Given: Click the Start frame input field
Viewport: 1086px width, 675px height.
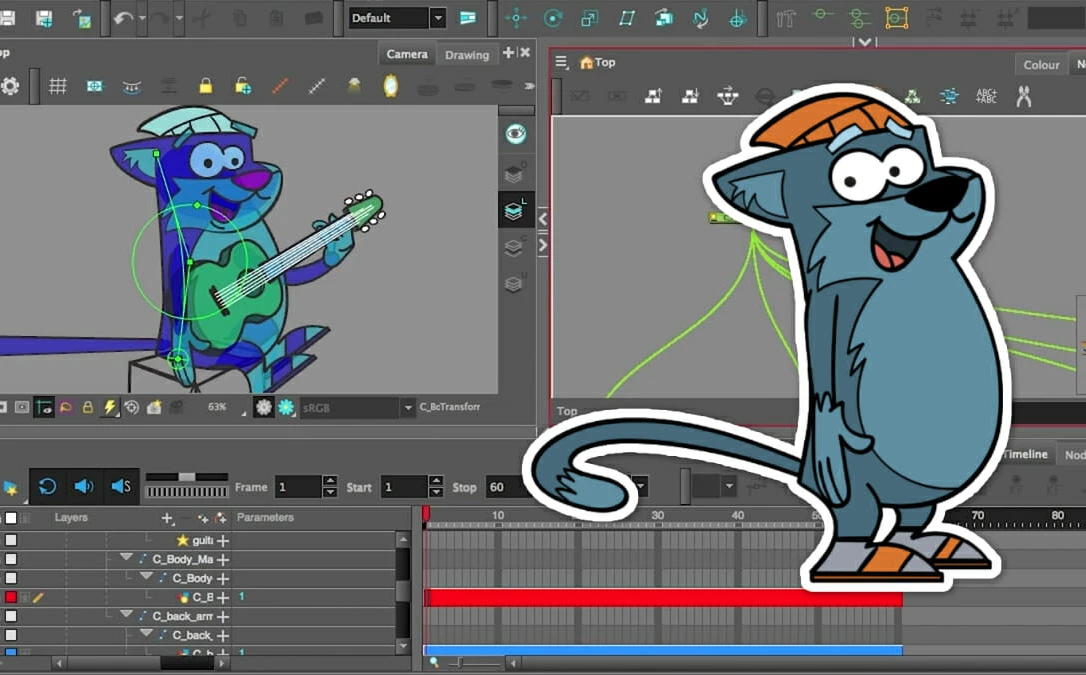Looking at the screenshot, I should [x=404, y=487].
